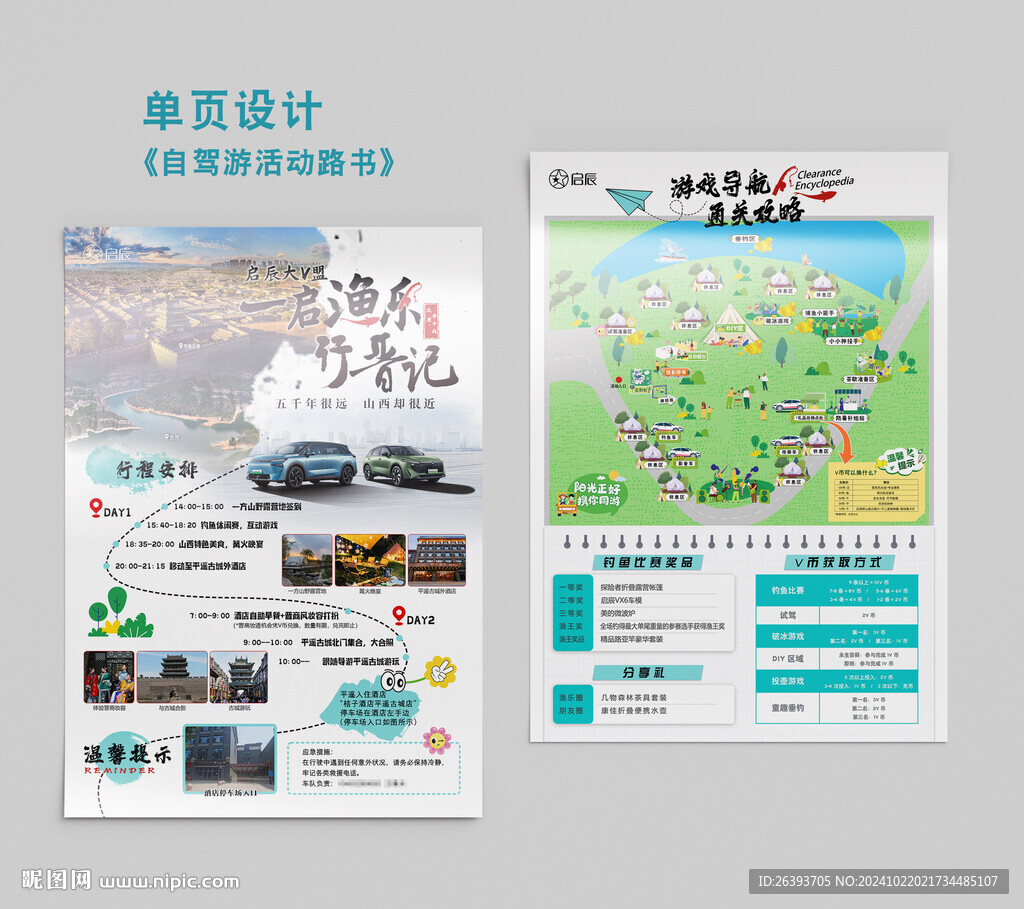Viewport: 1024px width, 909px height.
Task: Click the red DAY2 location pin
Action: (x=398, y=615)
